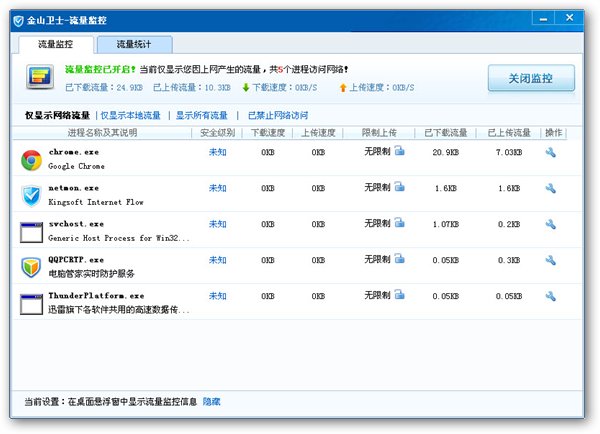This screenshot has height=434, width=600.
Task: Close the 金山卫士 流量监控 window
Action: point(569,18)
